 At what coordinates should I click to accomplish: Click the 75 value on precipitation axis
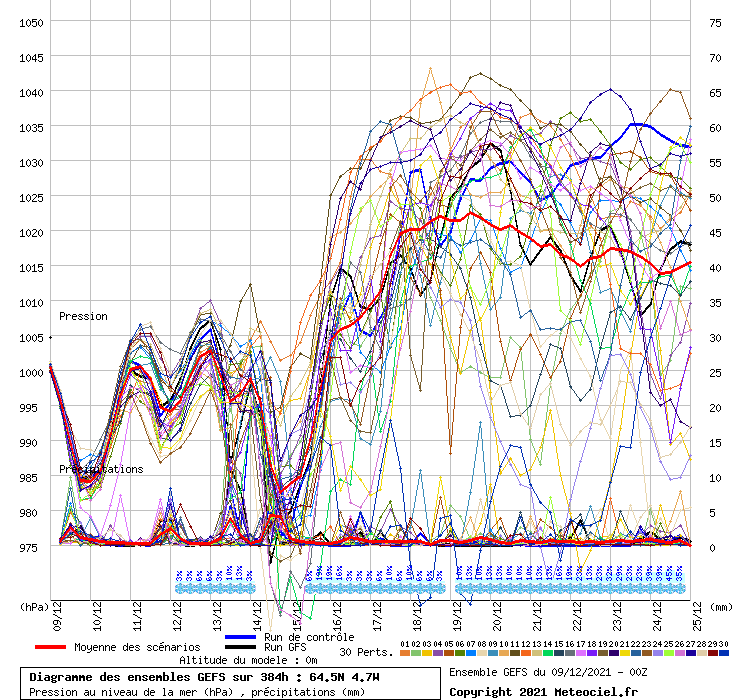pyautogui.click(x=714, y=22)
